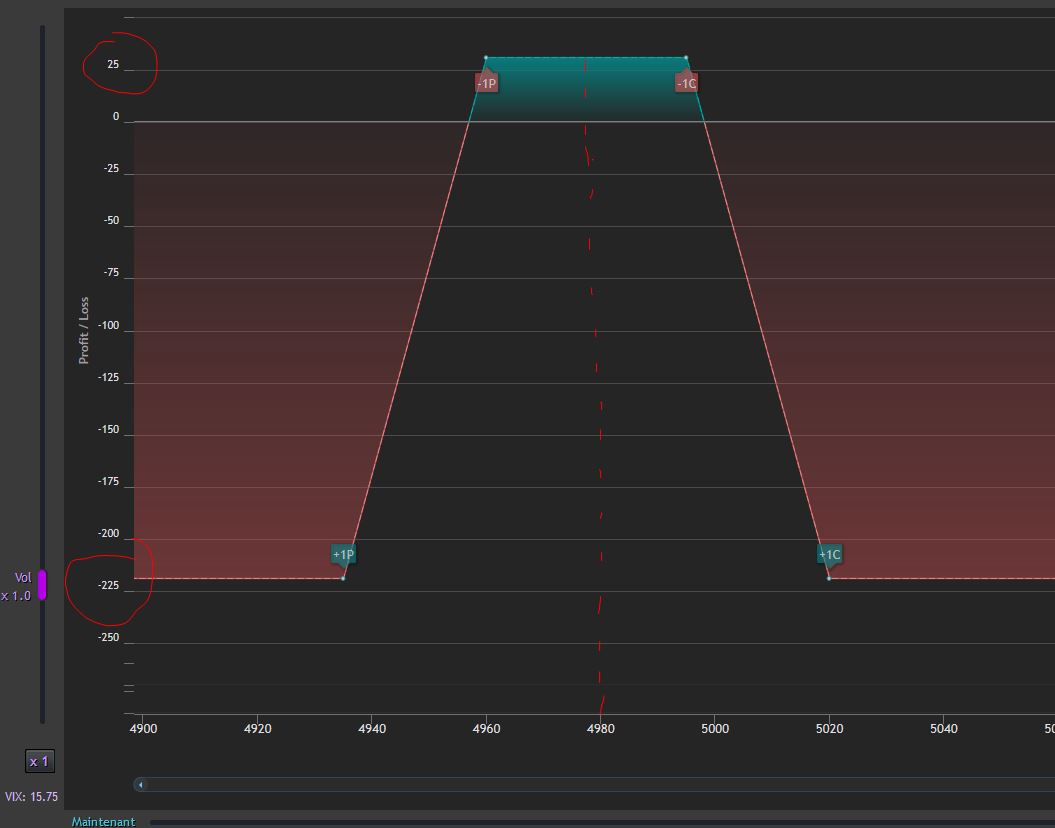Click the x 1 volatility multiplier button
The height and width of the screenshot is (828, 1055).
coord(40,761)
